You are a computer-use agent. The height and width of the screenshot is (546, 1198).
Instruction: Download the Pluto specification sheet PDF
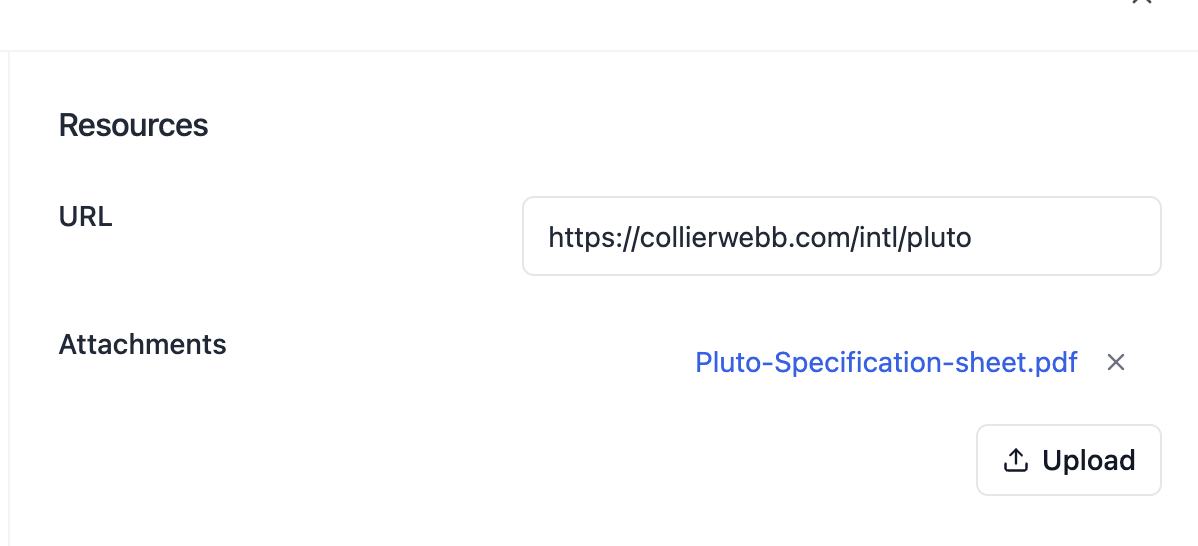[x=886, y=362]
